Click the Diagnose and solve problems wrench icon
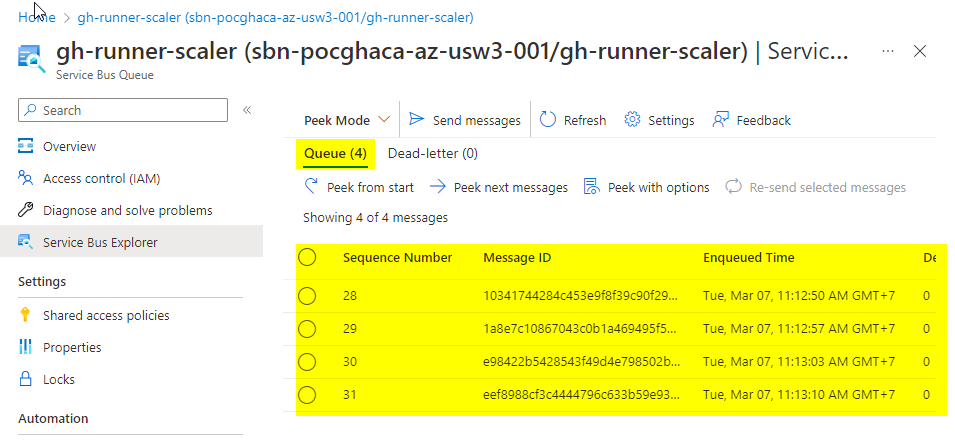 click(x=25, y=210)
